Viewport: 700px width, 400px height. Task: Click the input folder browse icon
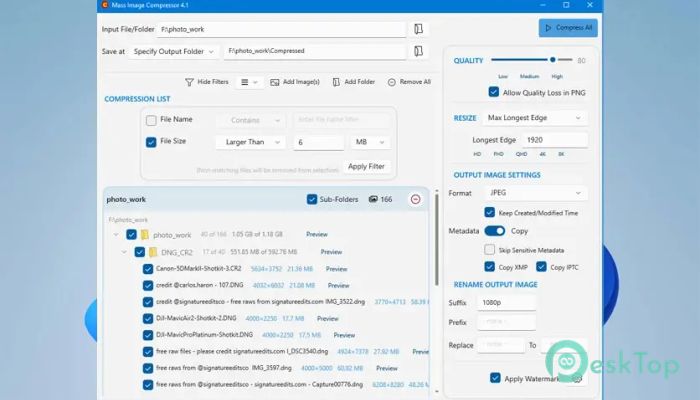pyautogui.click(x=420, y=29)
